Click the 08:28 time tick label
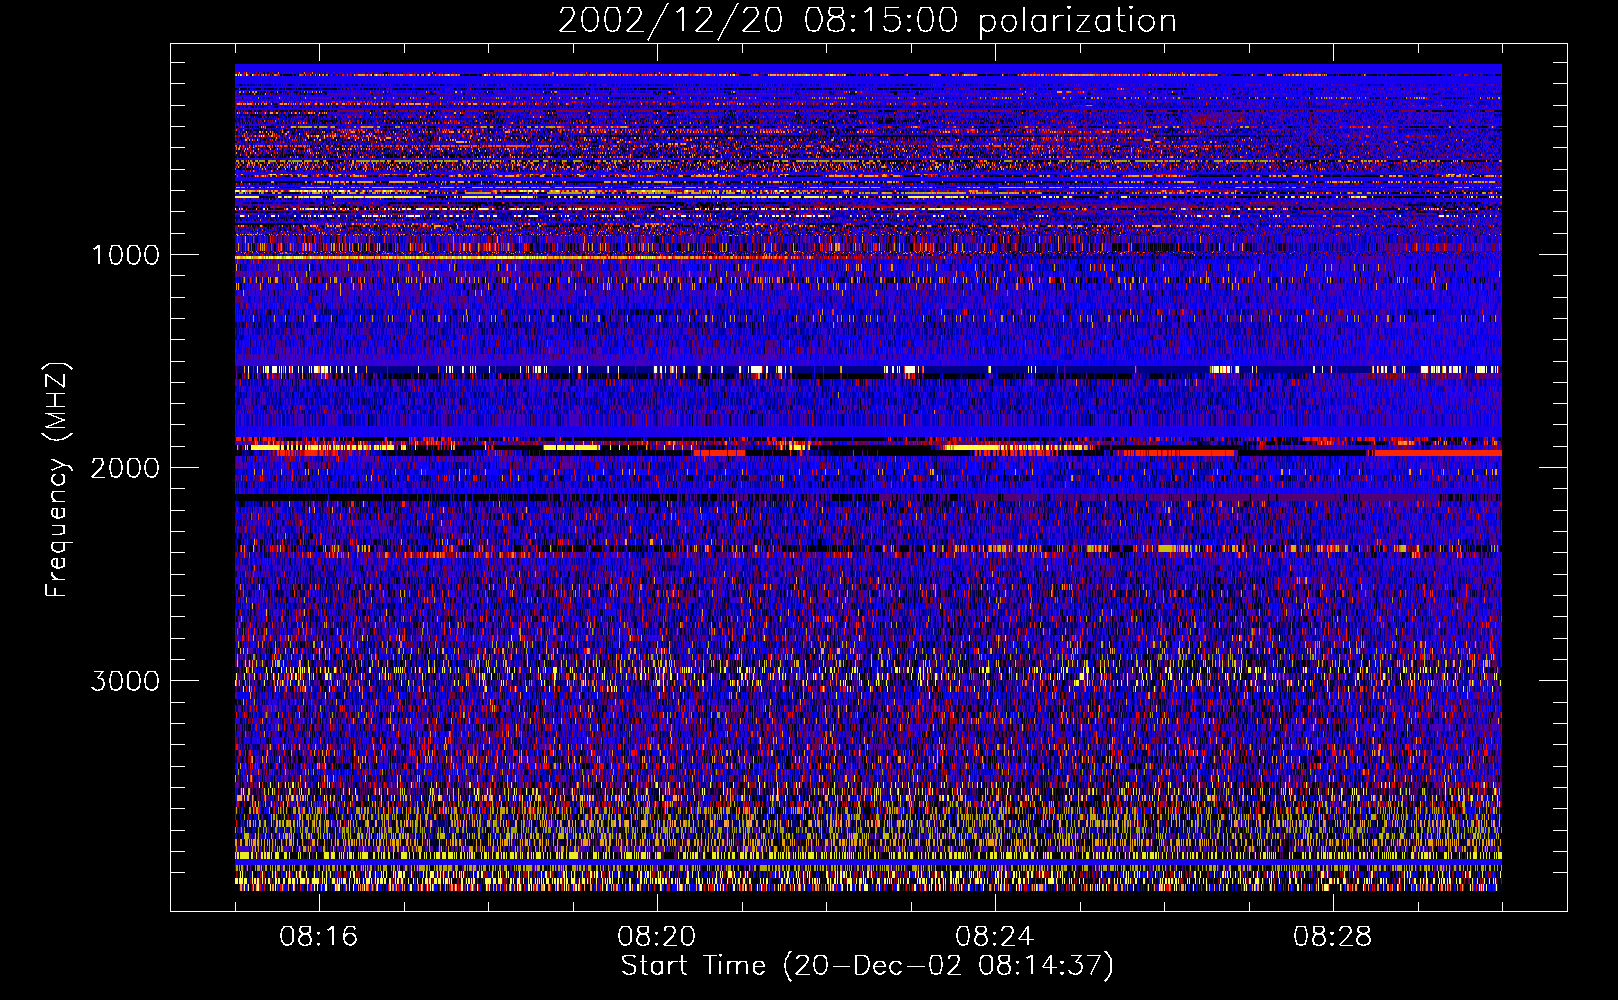Viewport: 1618px width, 1000px height. click(1333, 937)
